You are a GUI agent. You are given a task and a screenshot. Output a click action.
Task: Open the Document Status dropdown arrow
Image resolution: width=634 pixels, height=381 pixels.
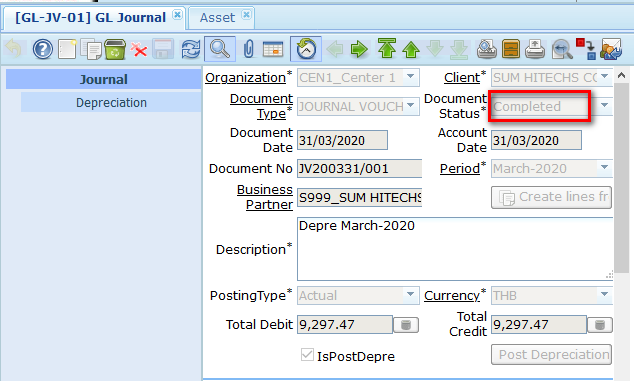[x=604, y=106]
